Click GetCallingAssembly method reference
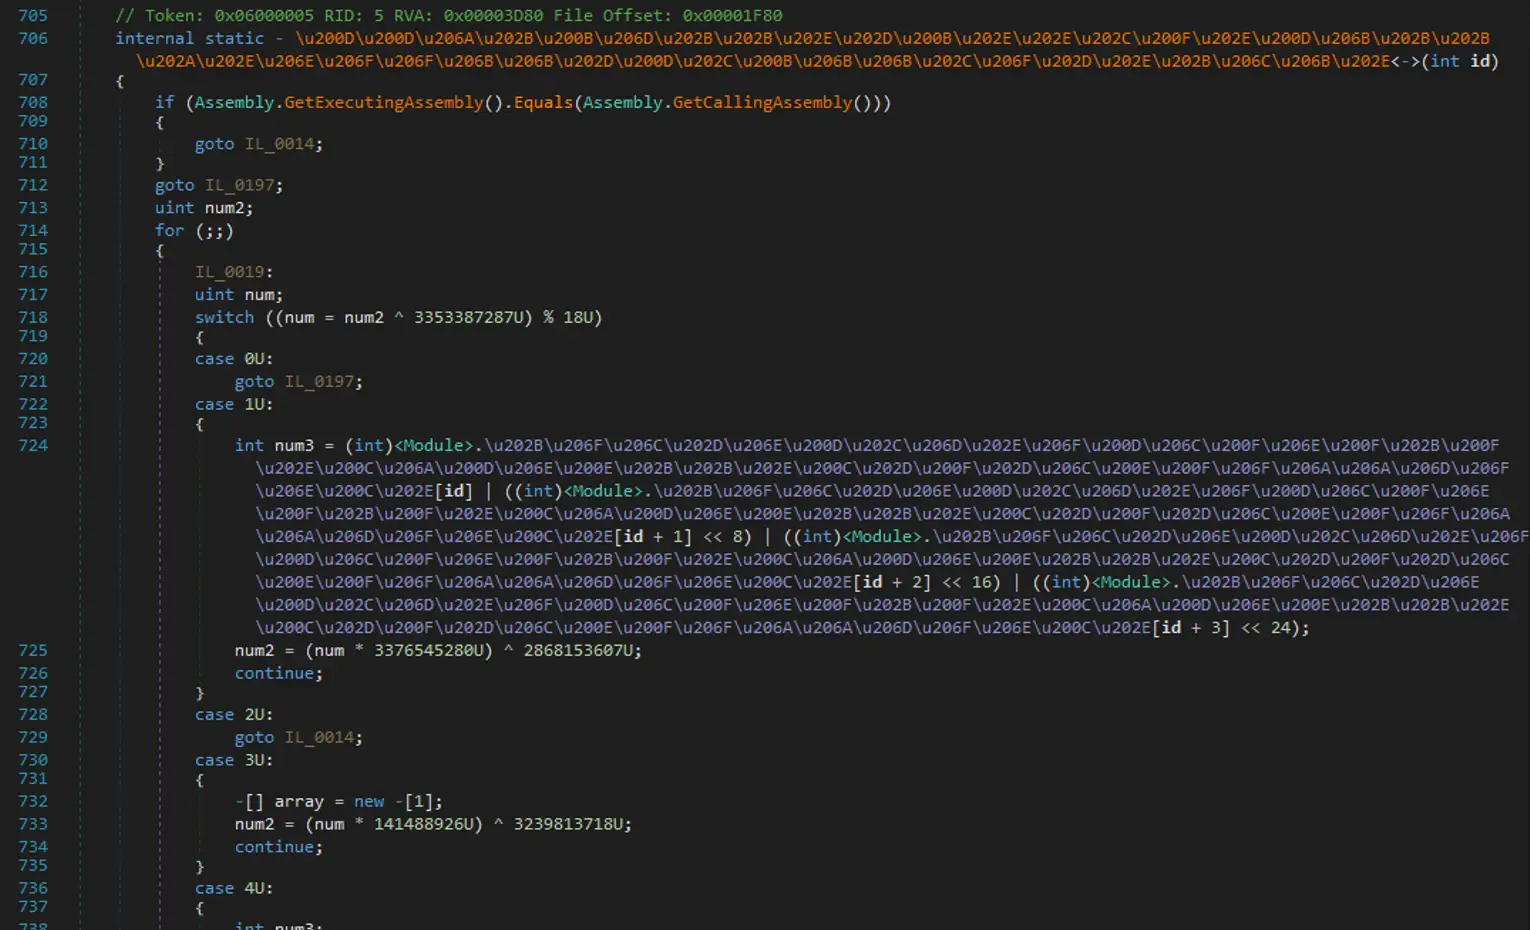This screenshot has height=930, width=1530. (x=762, y=102)
